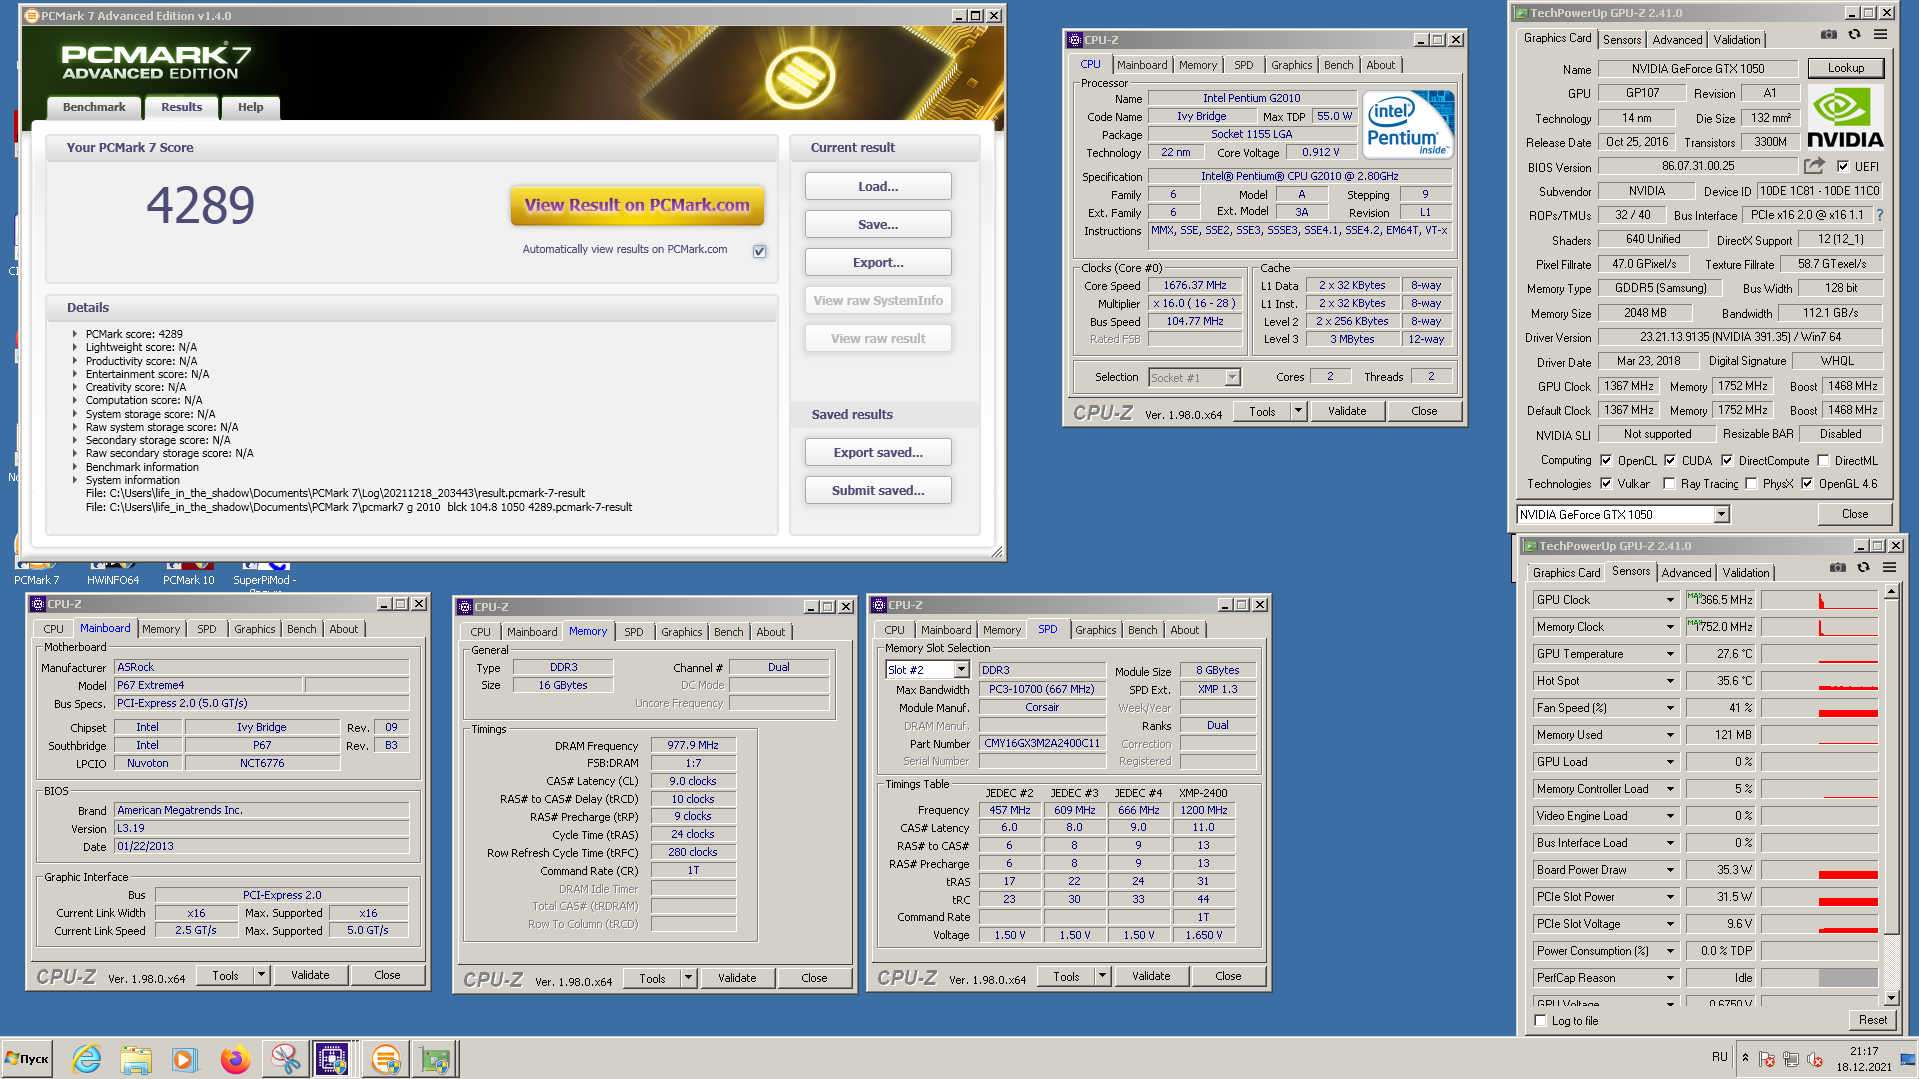Click the refresh icon in the GPU-Z Sensors window
The image size is (1919, 1079).
pyautogui.click(x=1863, y=568)
